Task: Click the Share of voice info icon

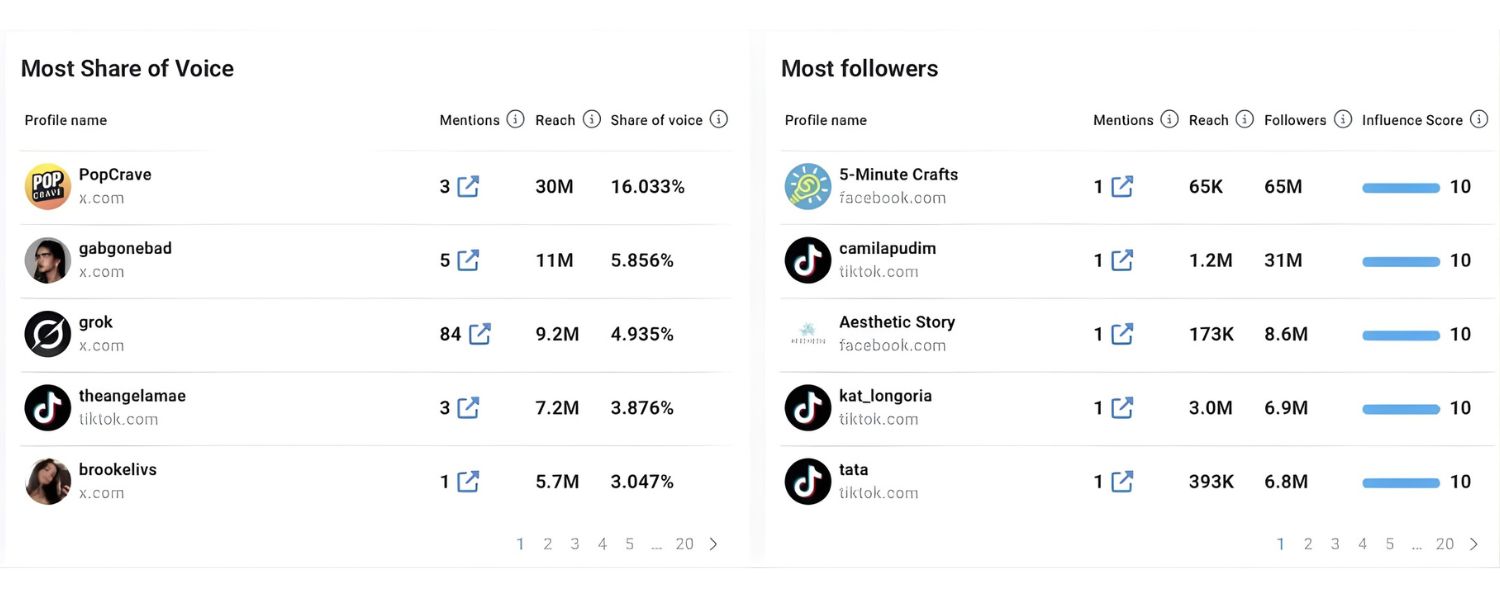Action: click(718, 119)
